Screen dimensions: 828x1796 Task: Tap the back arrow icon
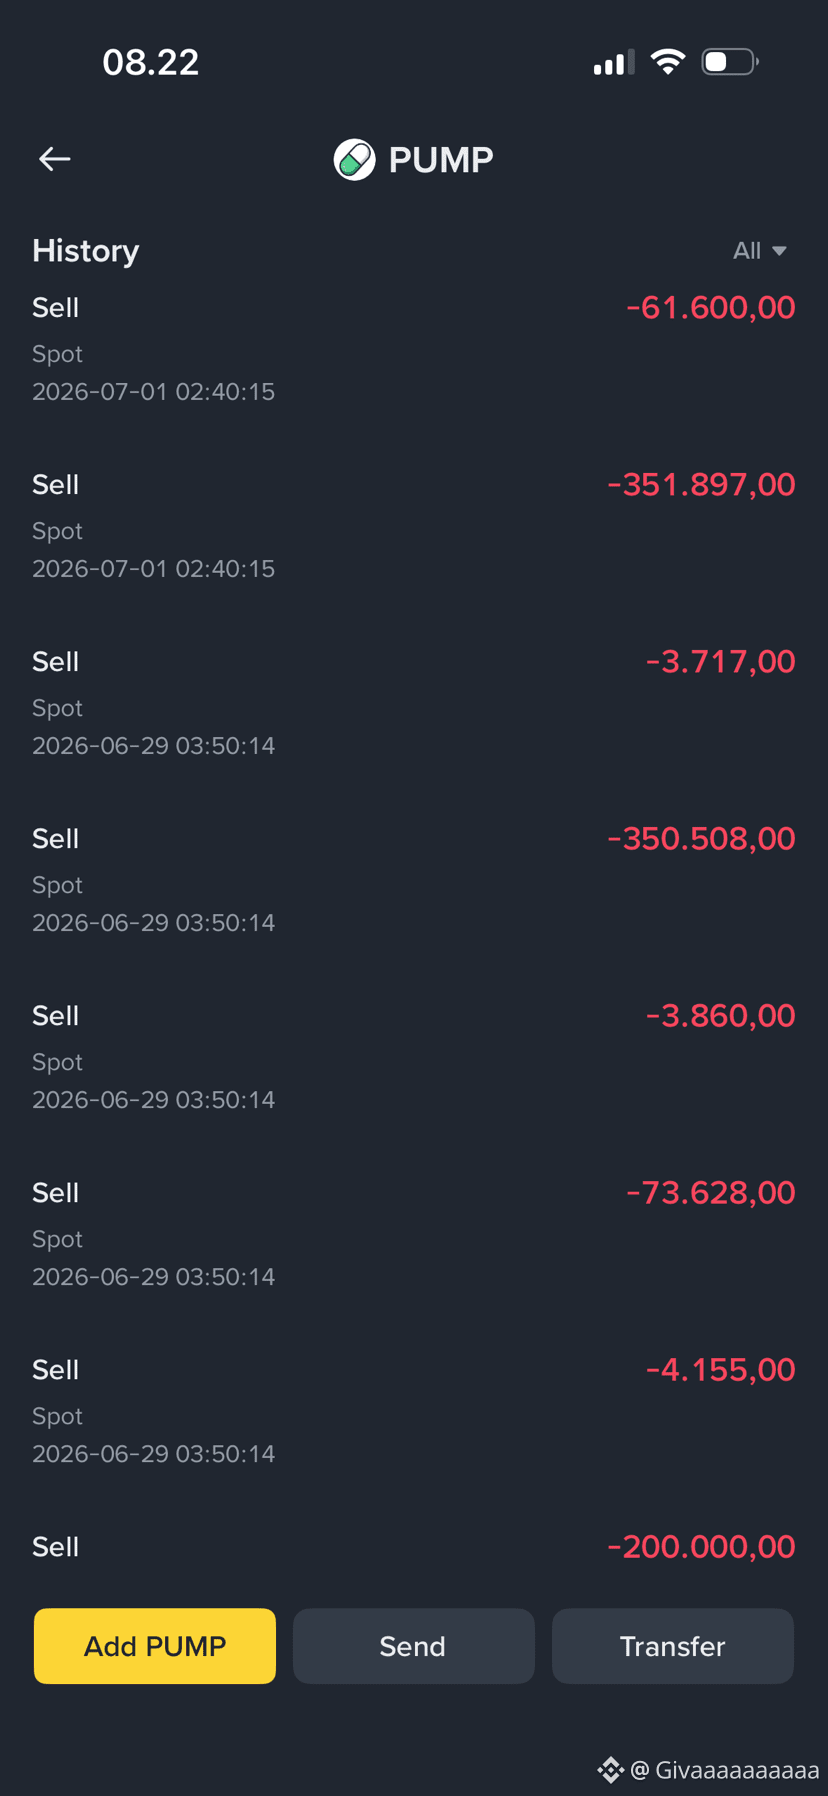tap(54, 159)
